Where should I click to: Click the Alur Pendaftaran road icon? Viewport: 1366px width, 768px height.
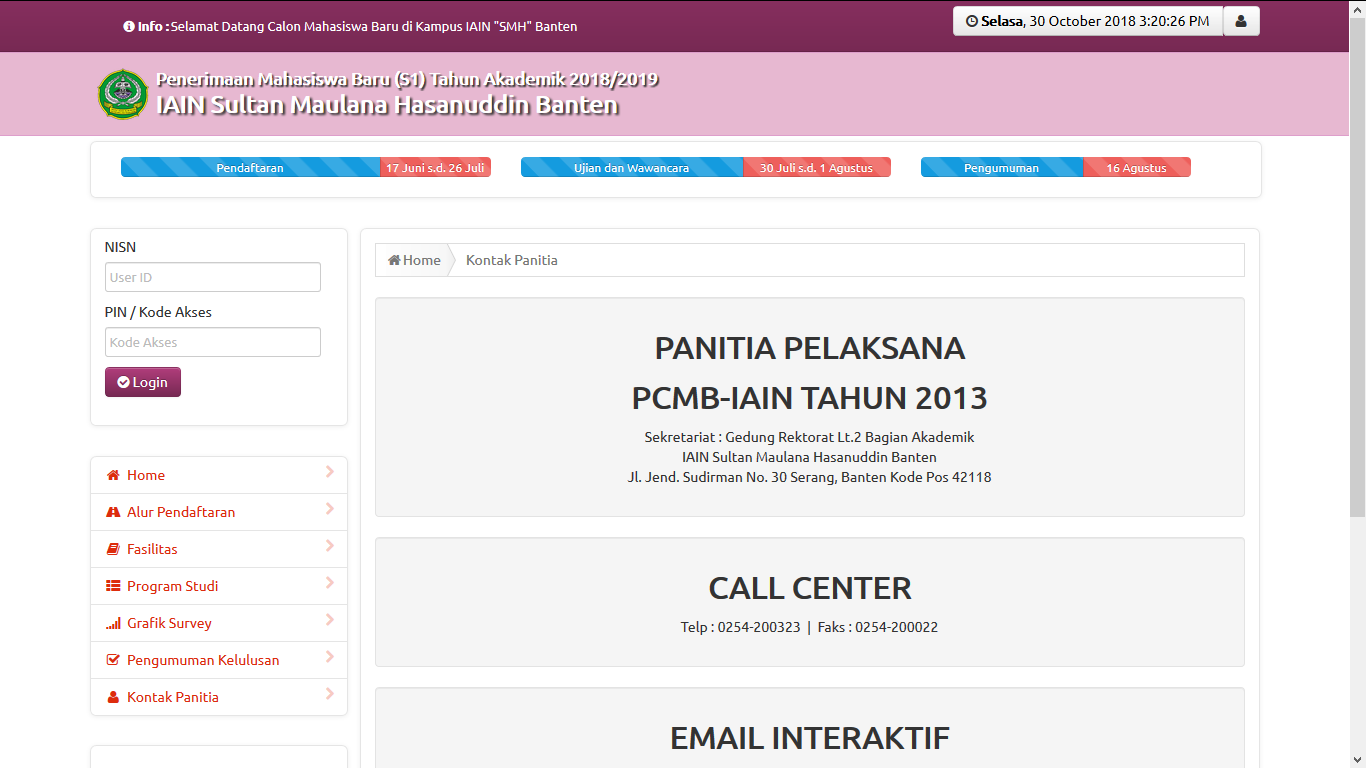(113, 512)
